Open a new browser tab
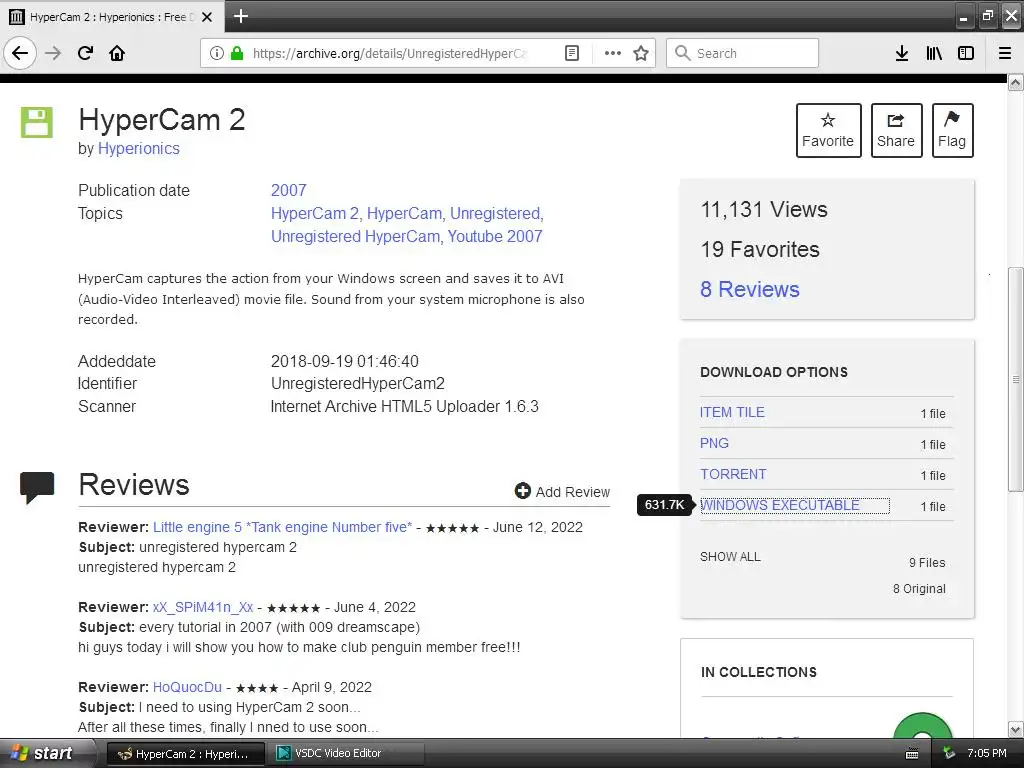Viewport: 1024px width, 768px height. tap(240, 16)
